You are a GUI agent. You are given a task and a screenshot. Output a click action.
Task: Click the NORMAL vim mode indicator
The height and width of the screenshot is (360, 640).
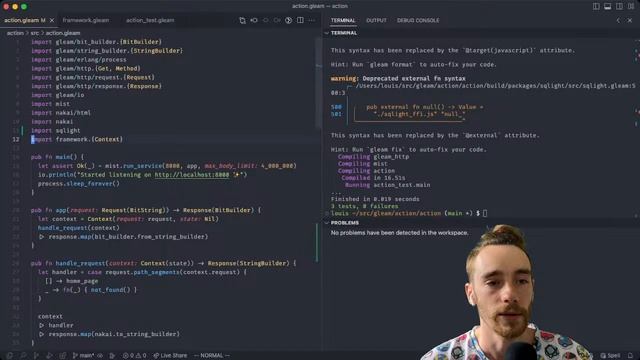211,356
